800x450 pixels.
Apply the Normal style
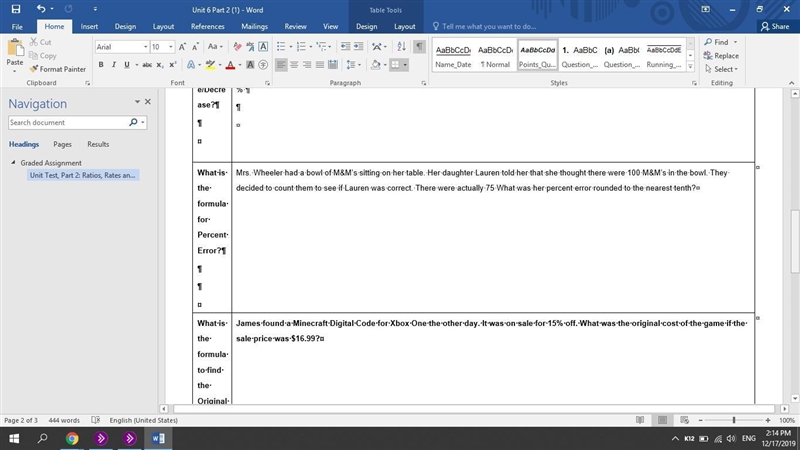495,55
